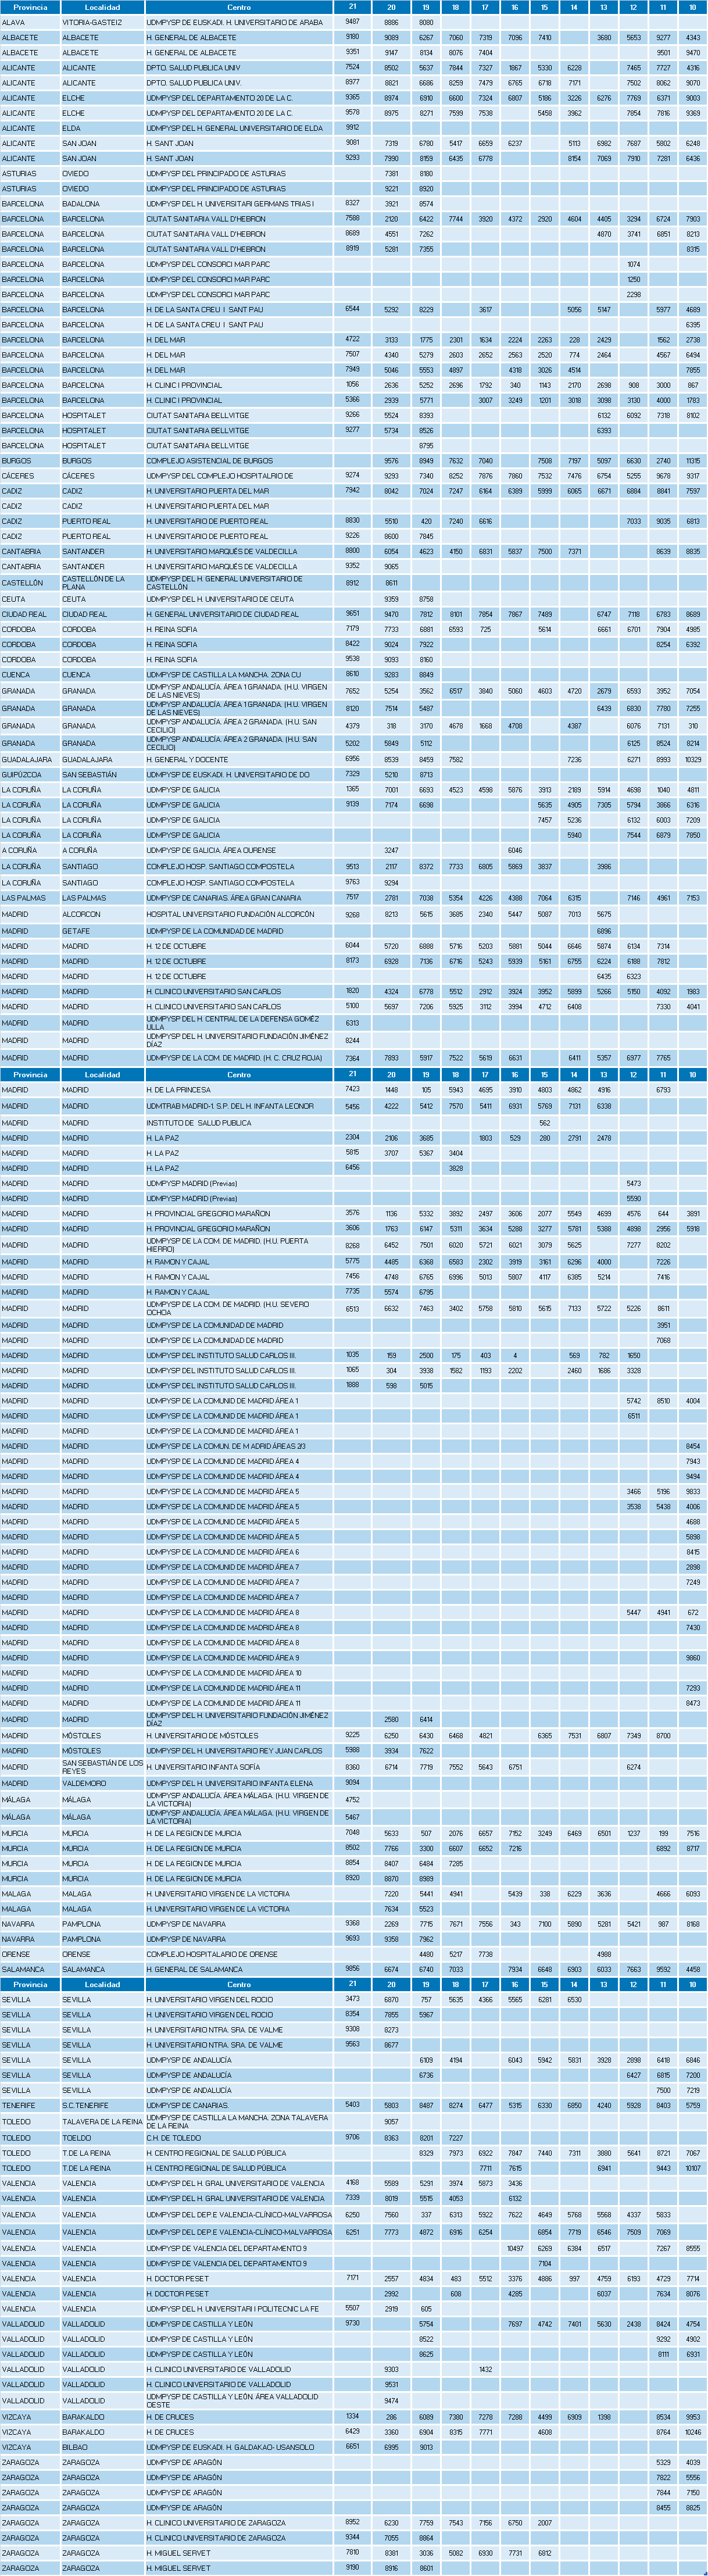This screenshot has height=2576, width=708.
Task: Select value 9487 in the ALAVA row
Action: tap(352, 22)
